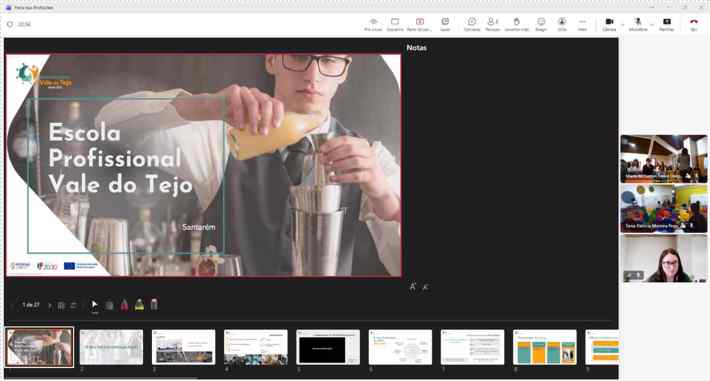Click the meeting timer at top left

click(x=24, y=24)
